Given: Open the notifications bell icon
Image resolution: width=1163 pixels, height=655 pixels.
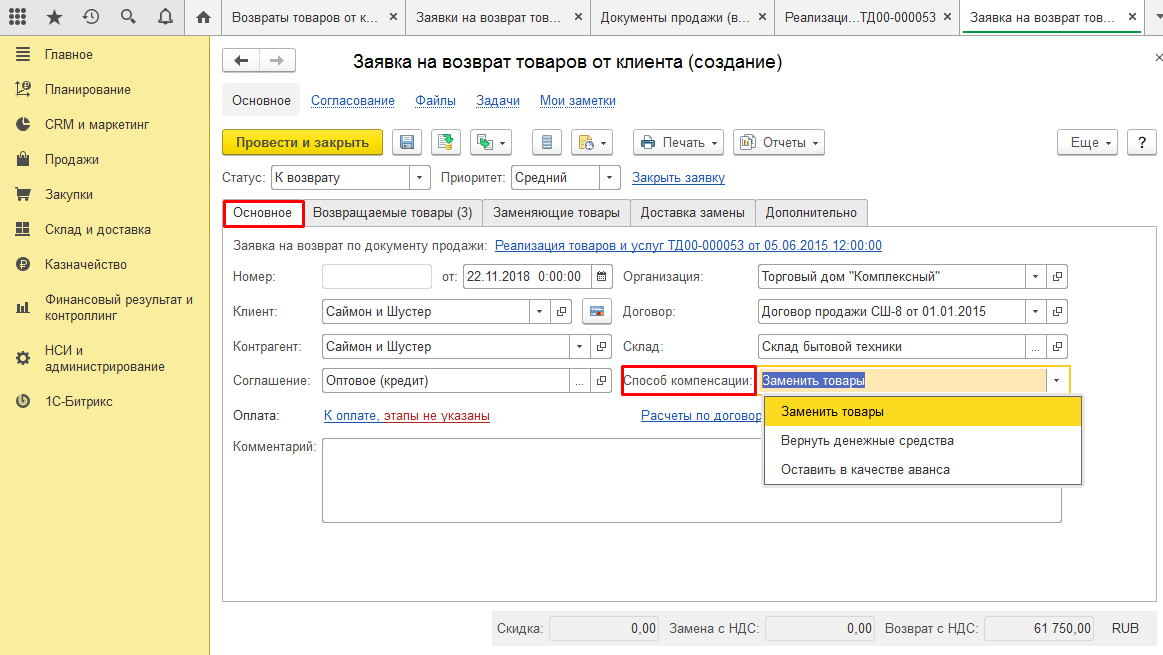Looking at the screenshot, I should coord(165,17).
